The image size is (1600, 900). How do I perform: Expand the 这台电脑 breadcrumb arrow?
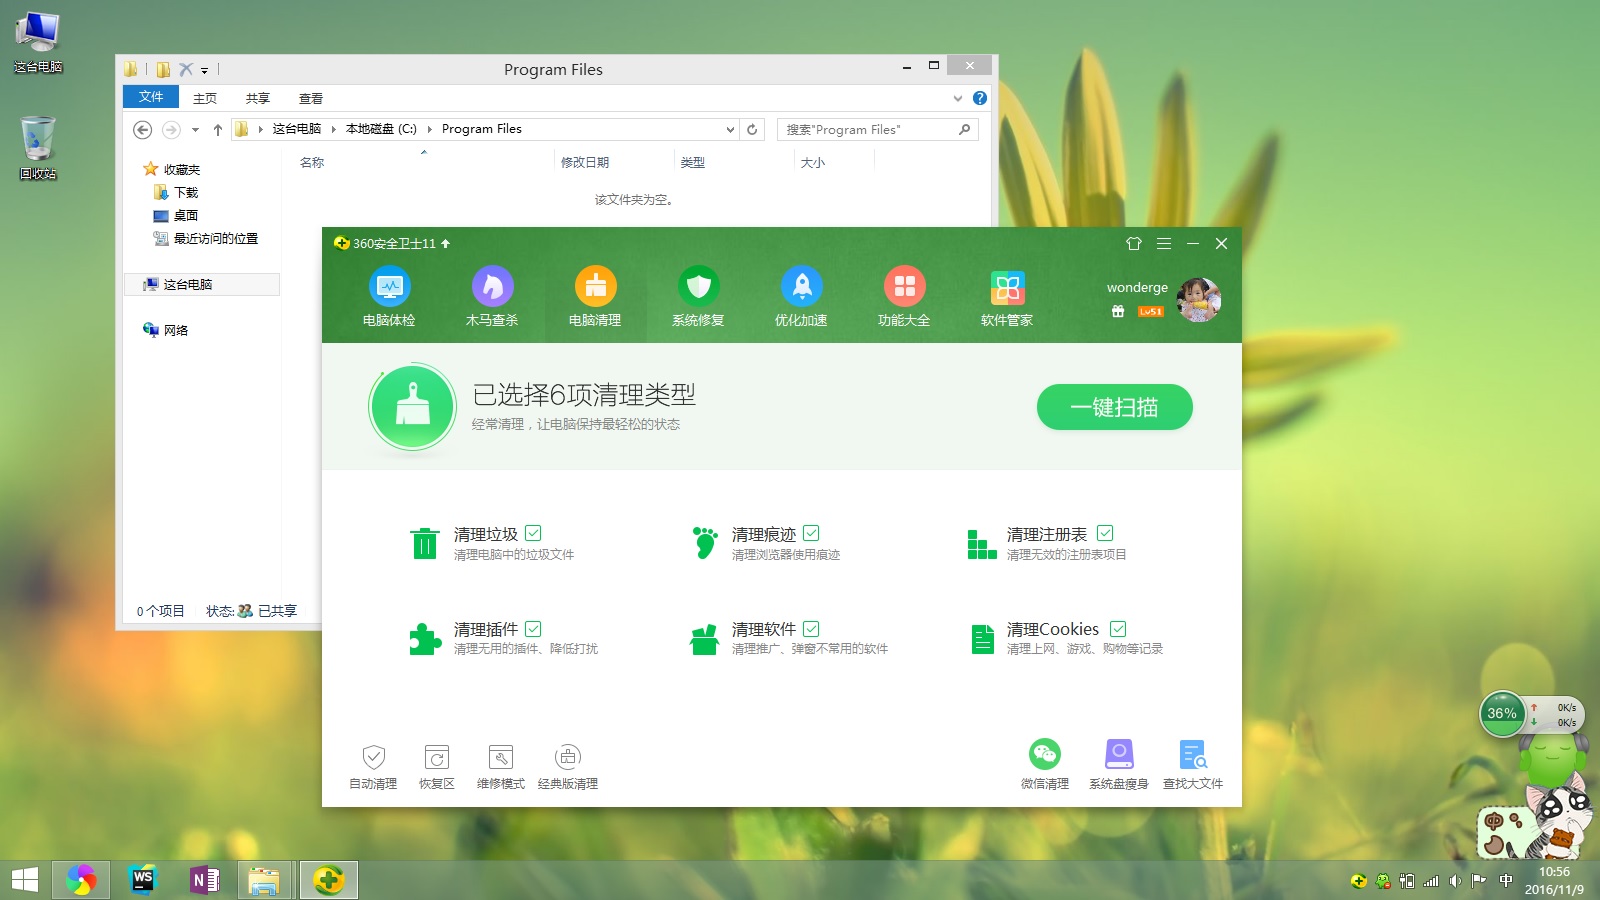[x=334, y=129]
